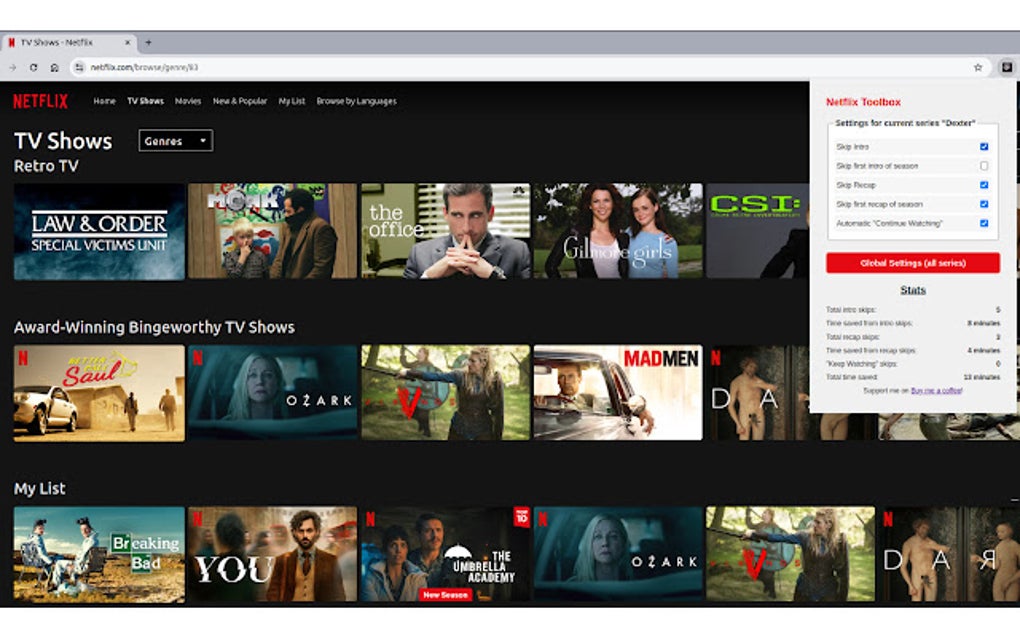Open Movies in the navigation bar
The width and height of the screenshot is (1020, 638).
click(x=188, y=101)
